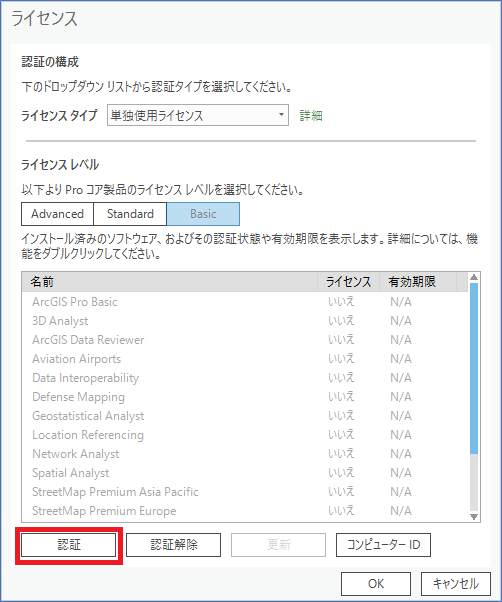Image resolution: width=502 pixels, height=602 pixels.
Task: Confirm with the OK button
Action: point(376,584)
